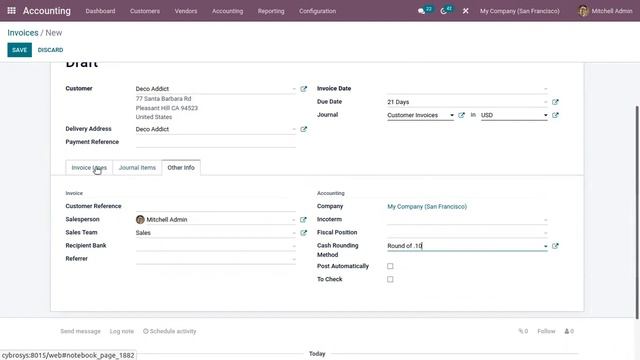
Task: Open external link for Salesperson
Action: (x=303, y=220)
